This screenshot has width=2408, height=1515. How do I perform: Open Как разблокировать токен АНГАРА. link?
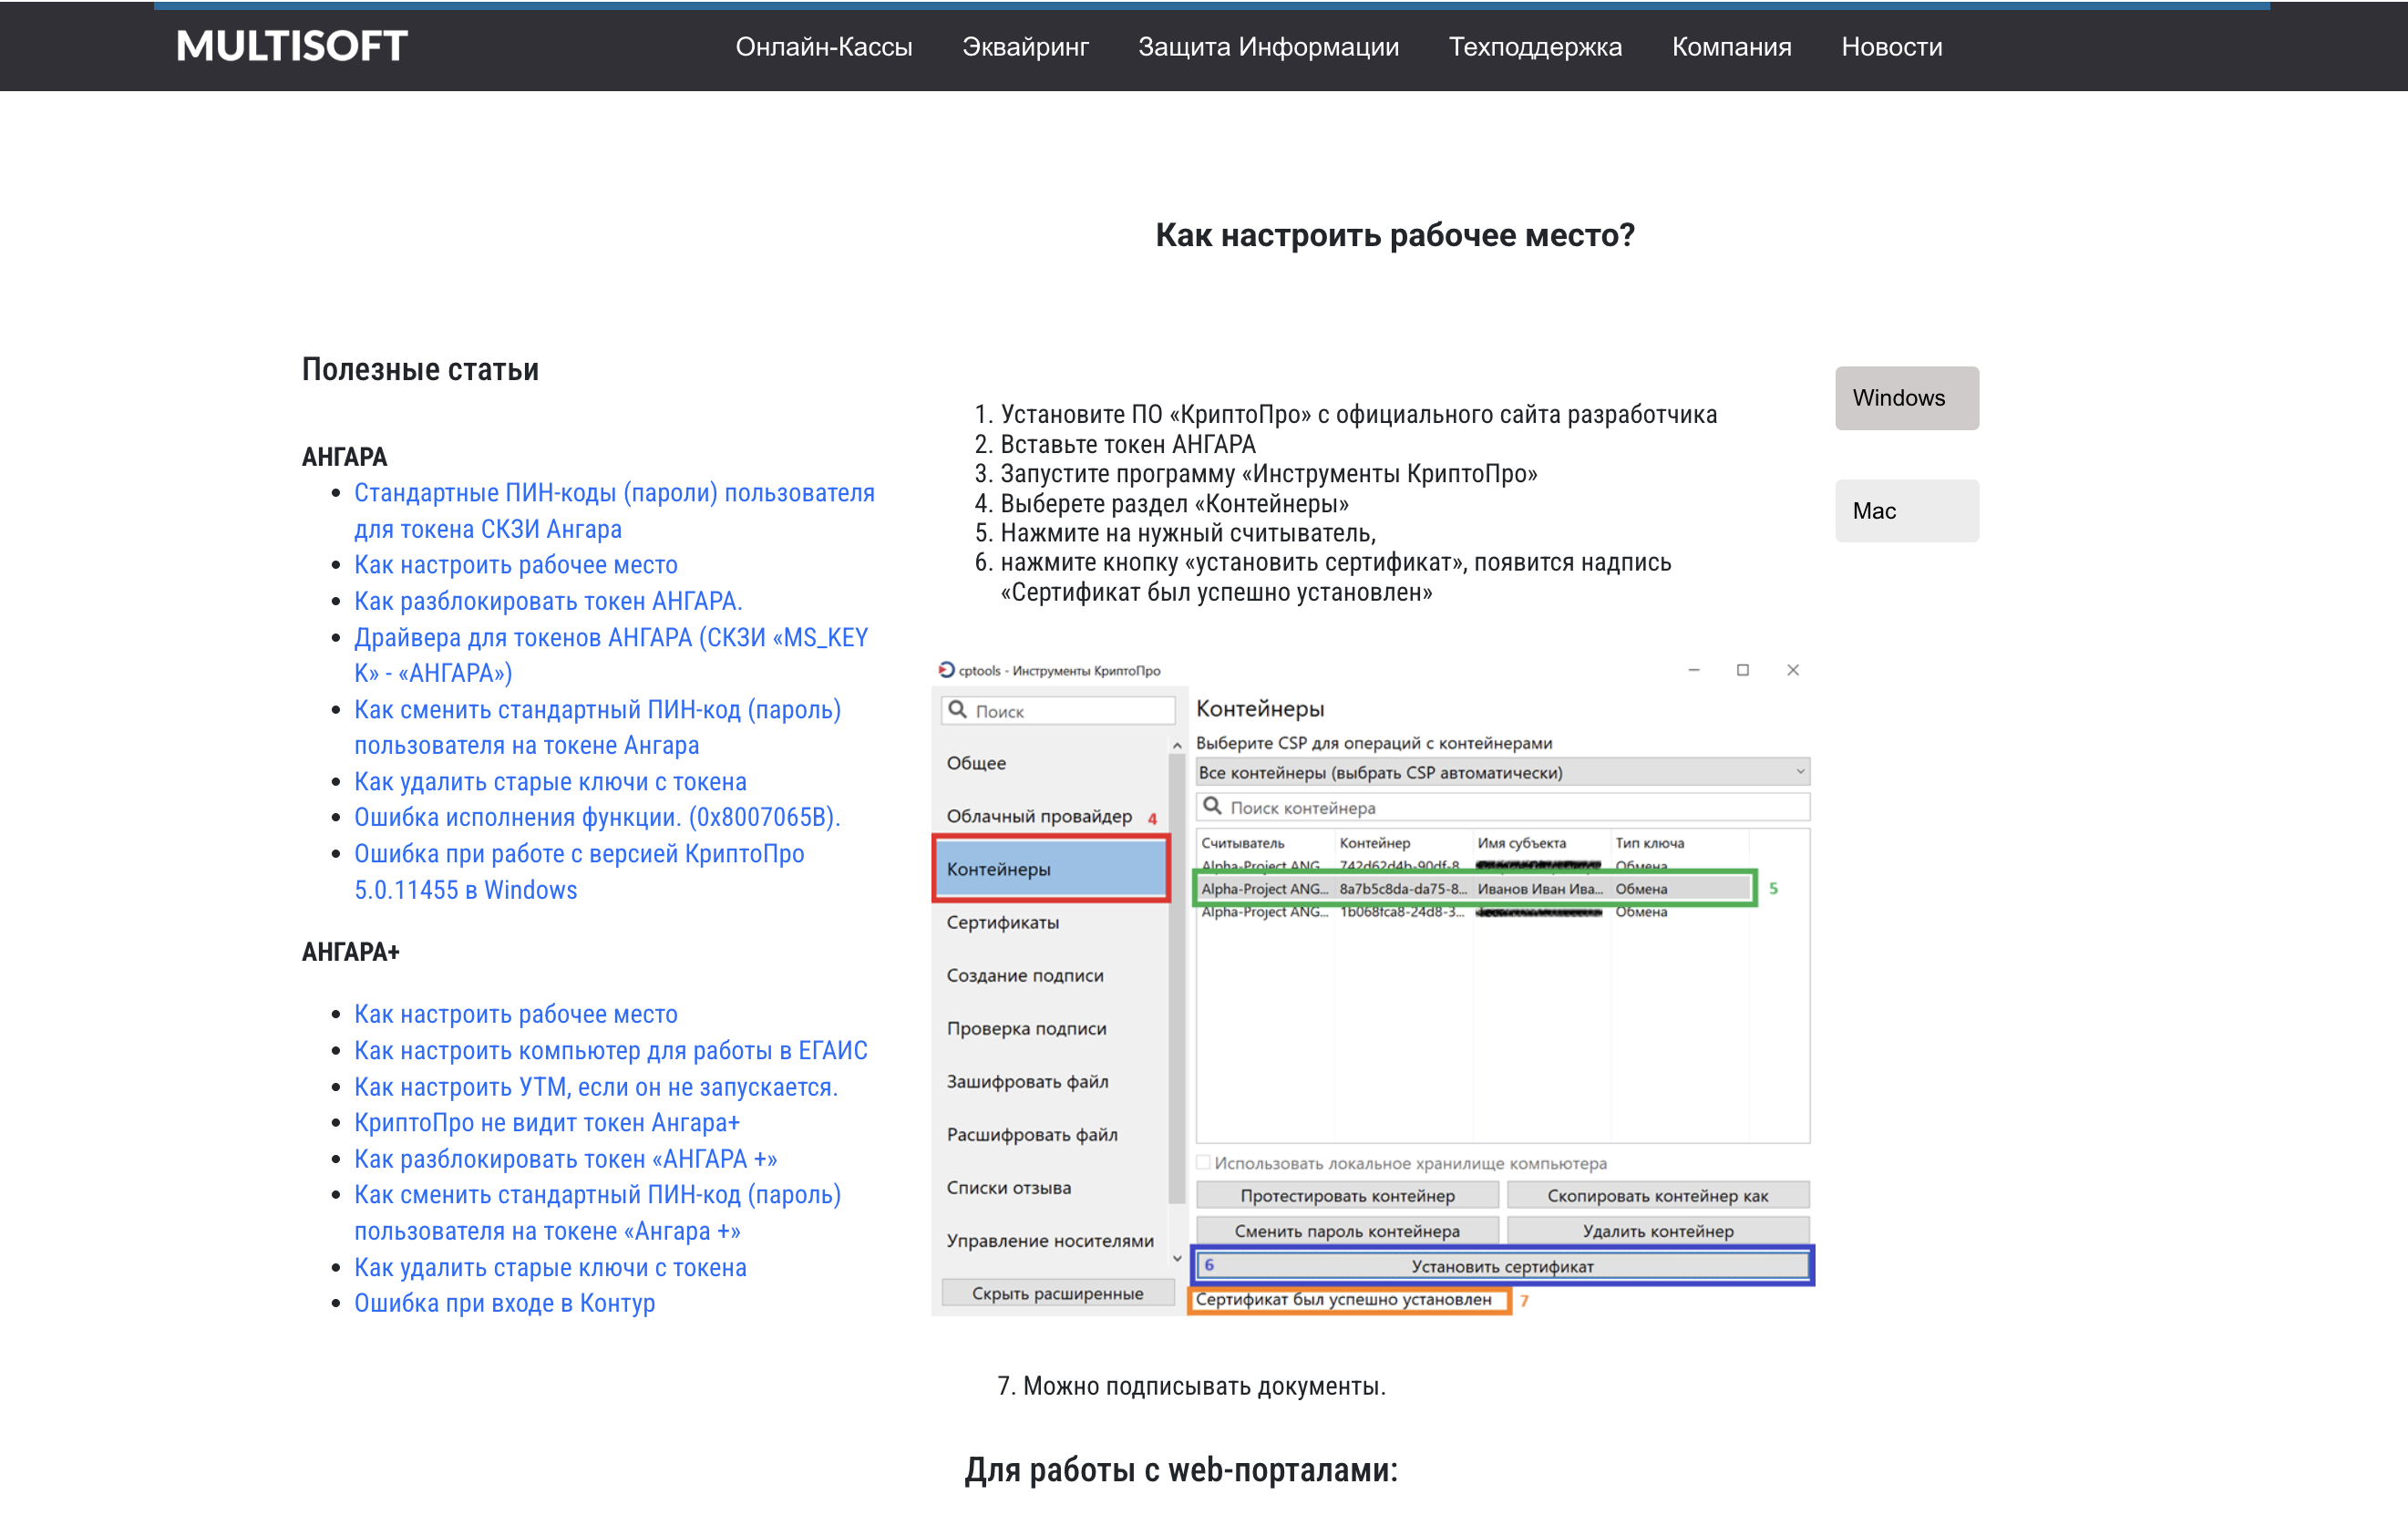[x=548, y=601]
